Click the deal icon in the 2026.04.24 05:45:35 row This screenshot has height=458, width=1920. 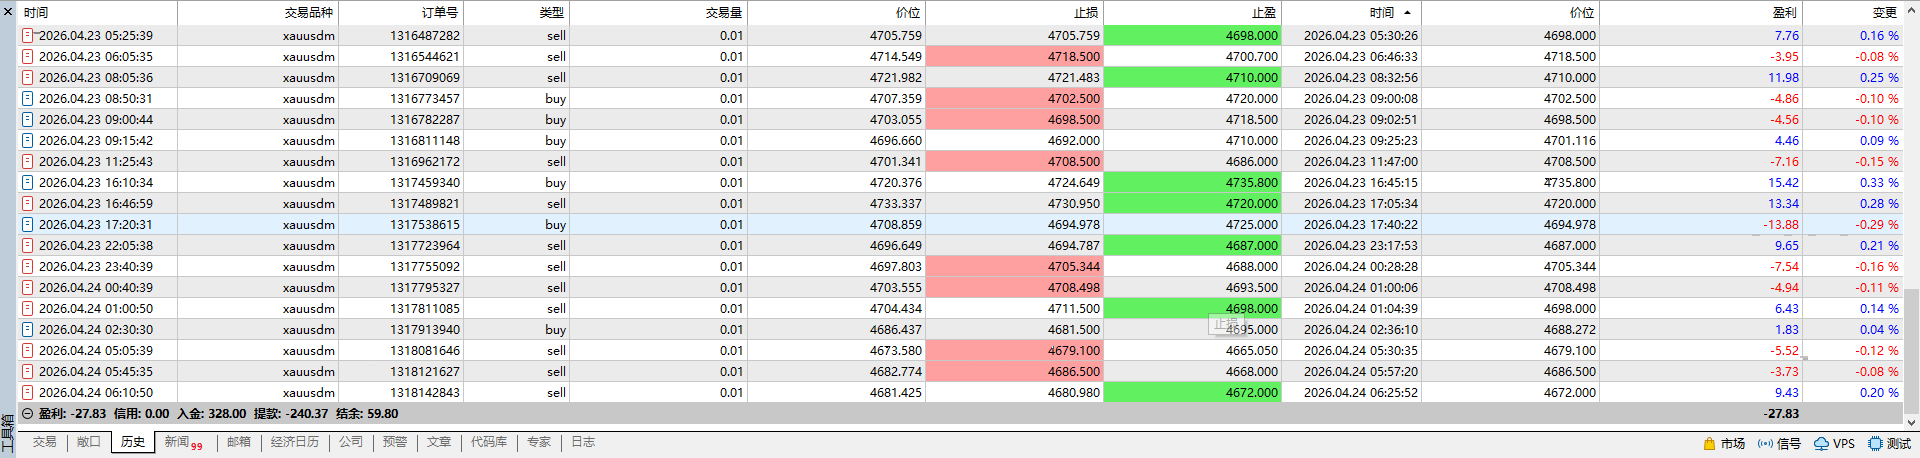pyautogui.click(x=28, y=372)
